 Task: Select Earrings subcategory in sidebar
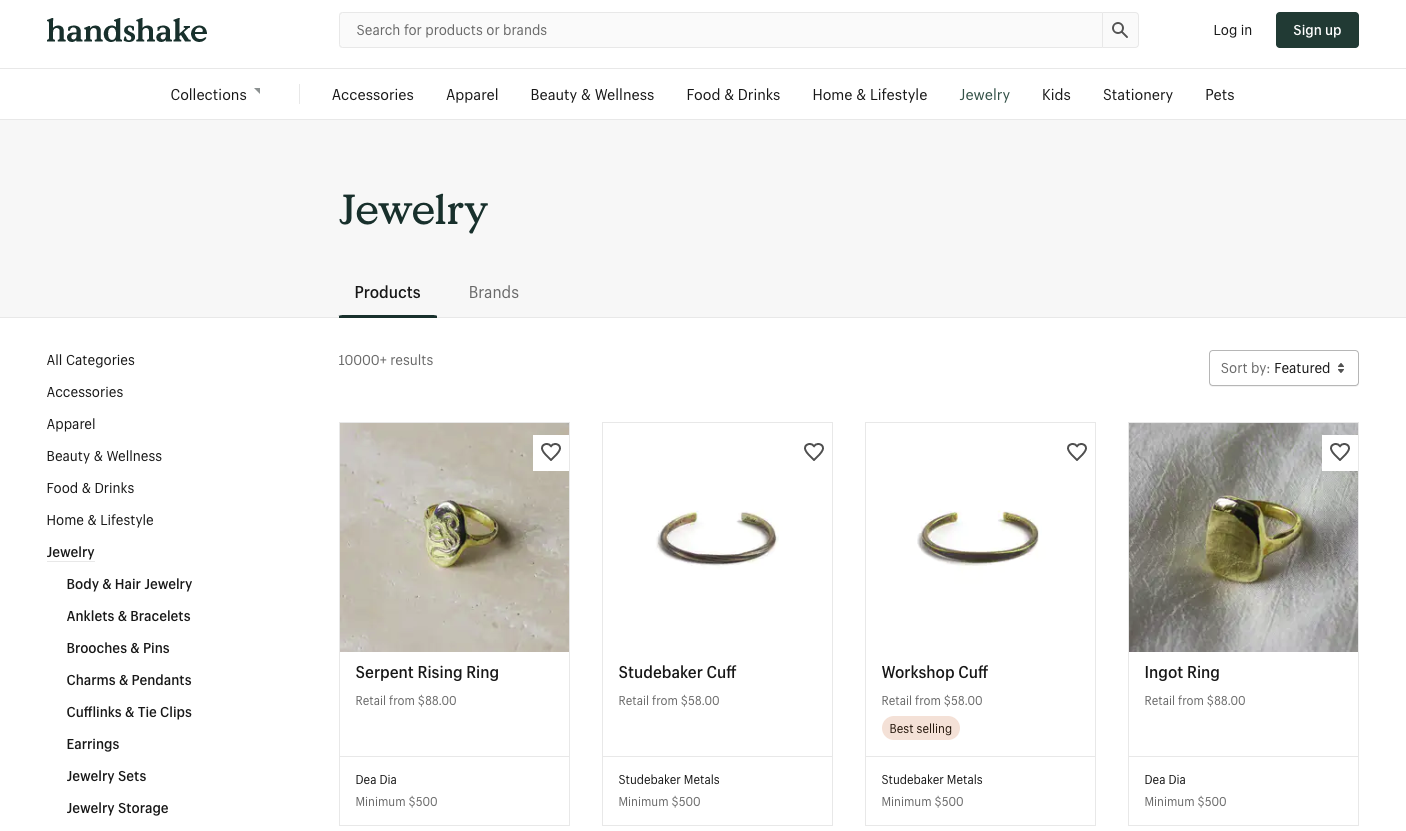pos(93,744)
